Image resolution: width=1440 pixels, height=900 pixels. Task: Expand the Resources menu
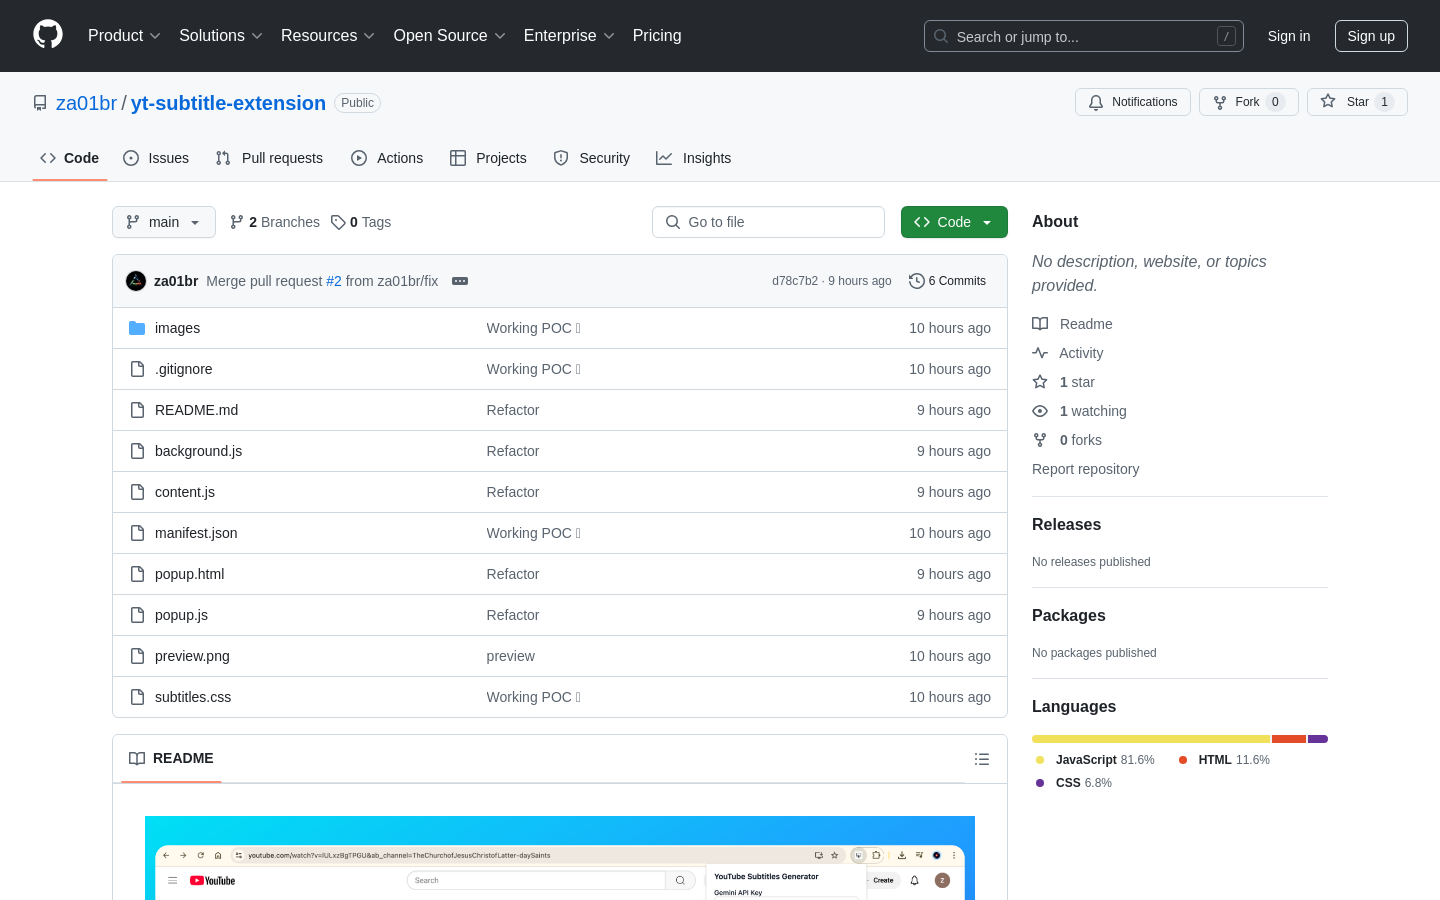[x=327, y=35]
